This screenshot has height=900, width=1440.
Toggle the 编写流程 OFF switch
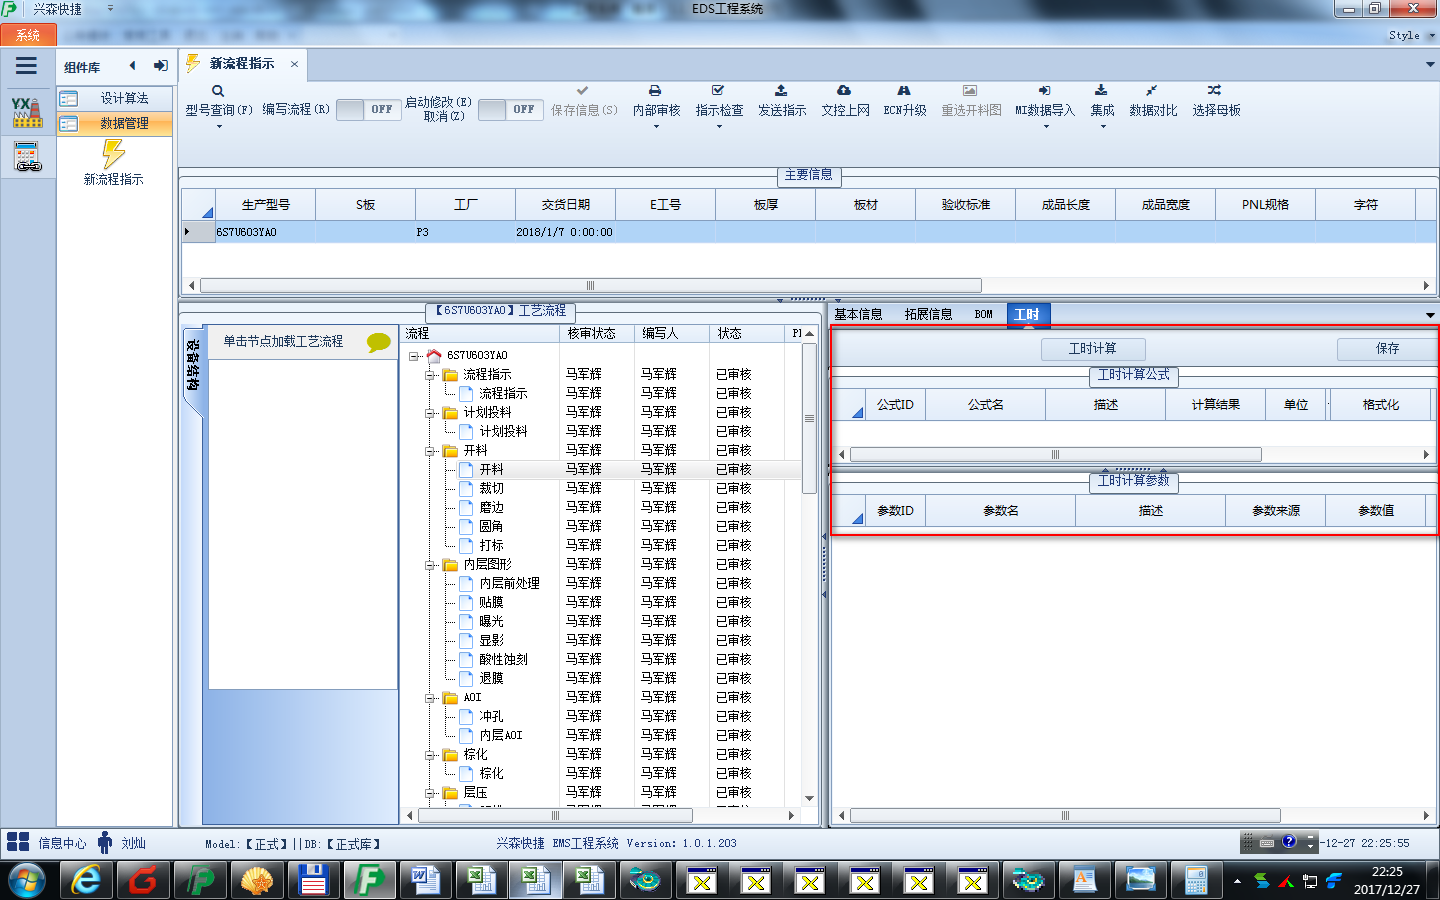pyautogui.click(x=369, y=110)
